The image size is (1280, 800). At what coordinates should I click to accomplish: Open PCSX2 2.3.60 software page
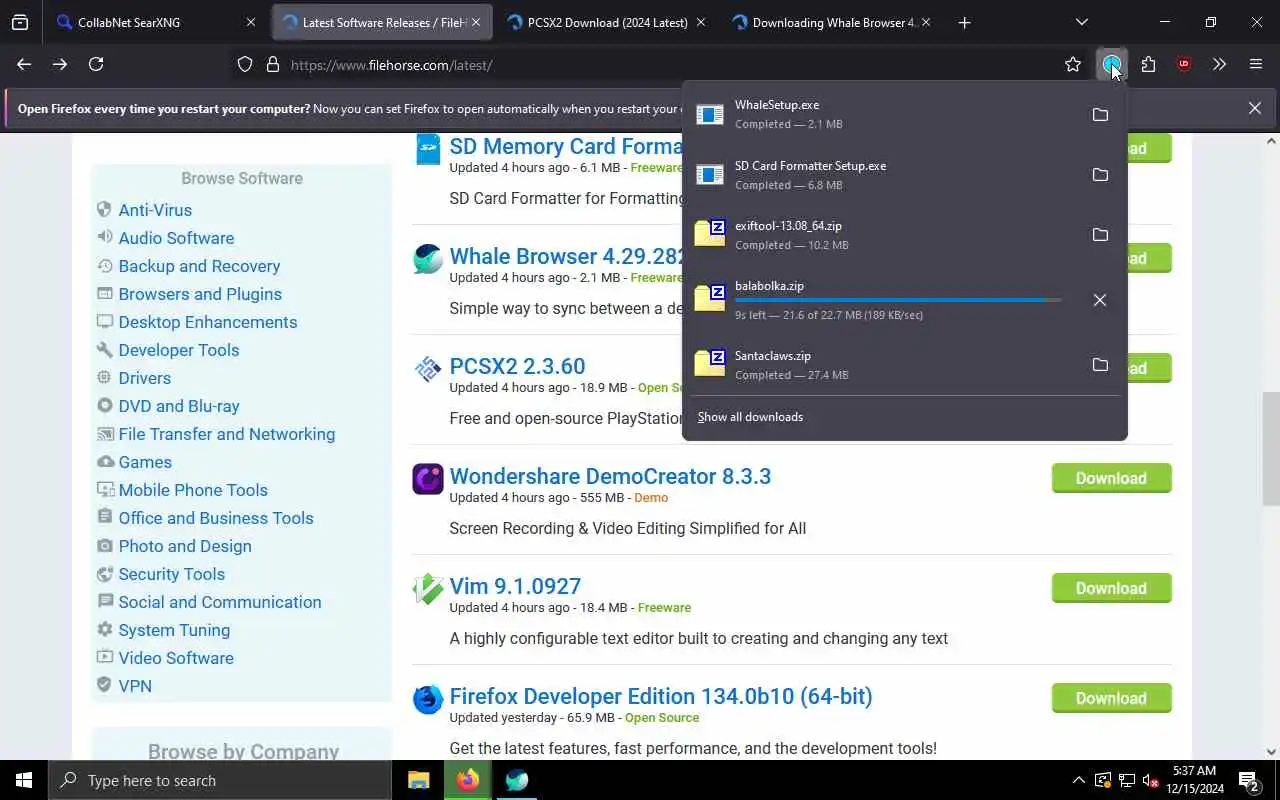point(517,366)
